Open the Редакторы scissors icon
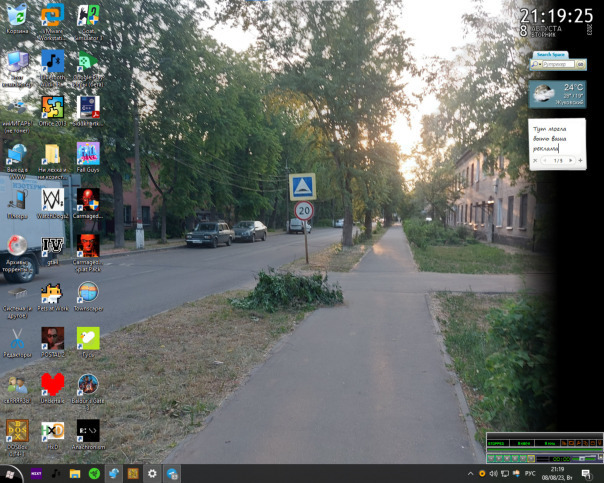The image size is (604, 483). click(x=17, y=343)
